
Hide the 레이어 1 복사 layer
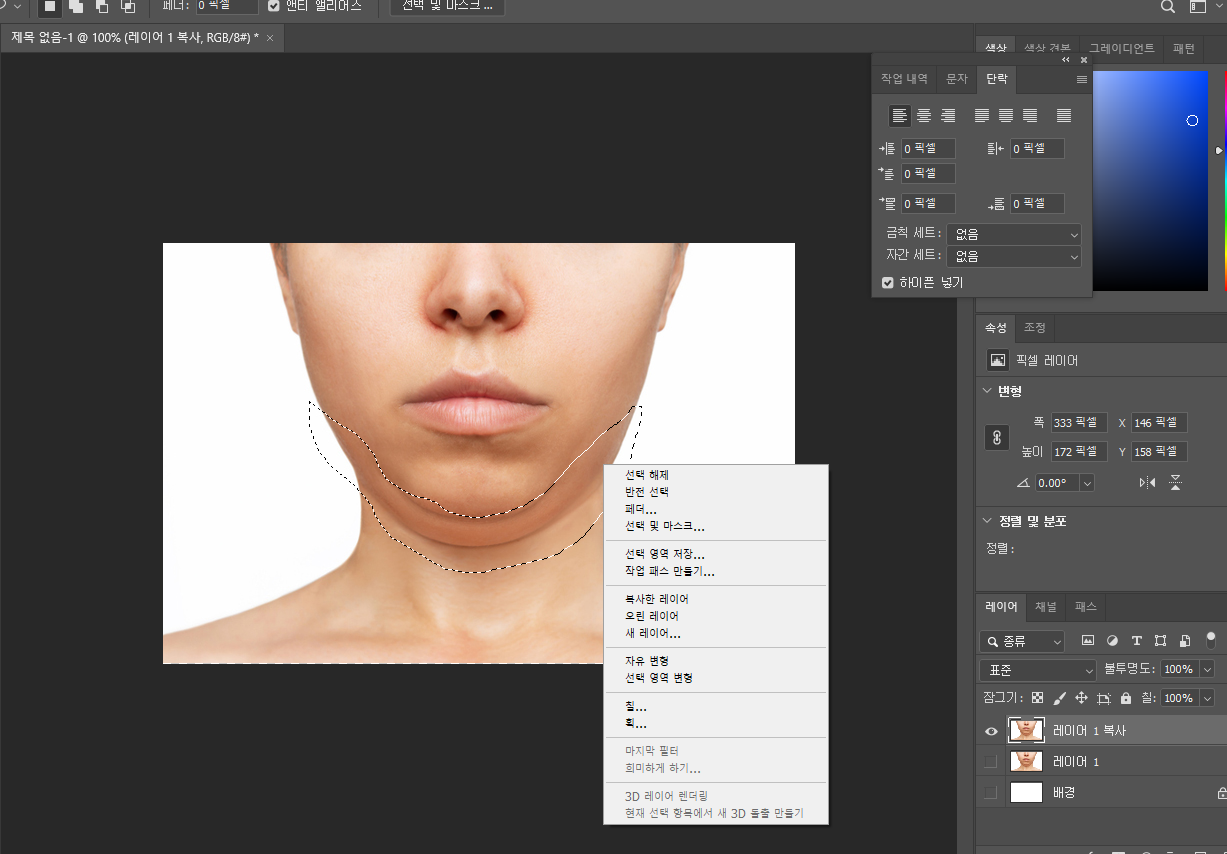point(990,731)
